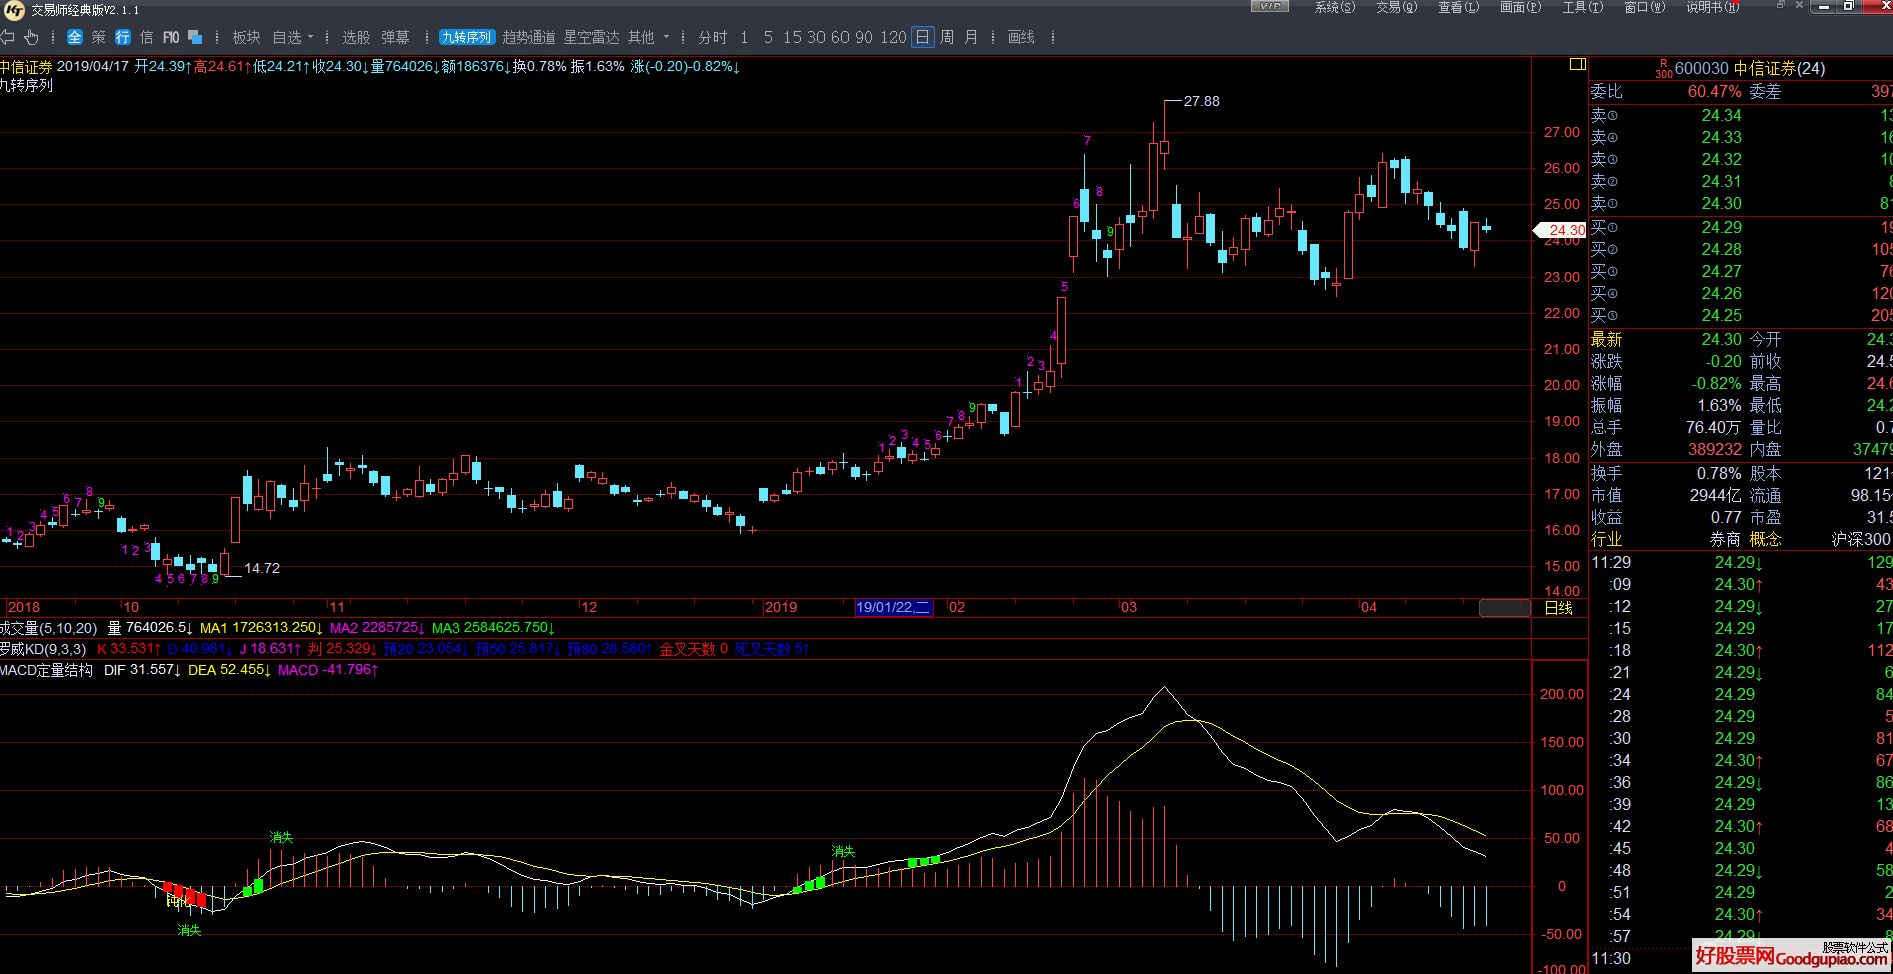The width and height of the screenshot is (1893, 974).
Task: Open 画面(P) menu
Action: pyautogui.click(x=1521, y=7)
